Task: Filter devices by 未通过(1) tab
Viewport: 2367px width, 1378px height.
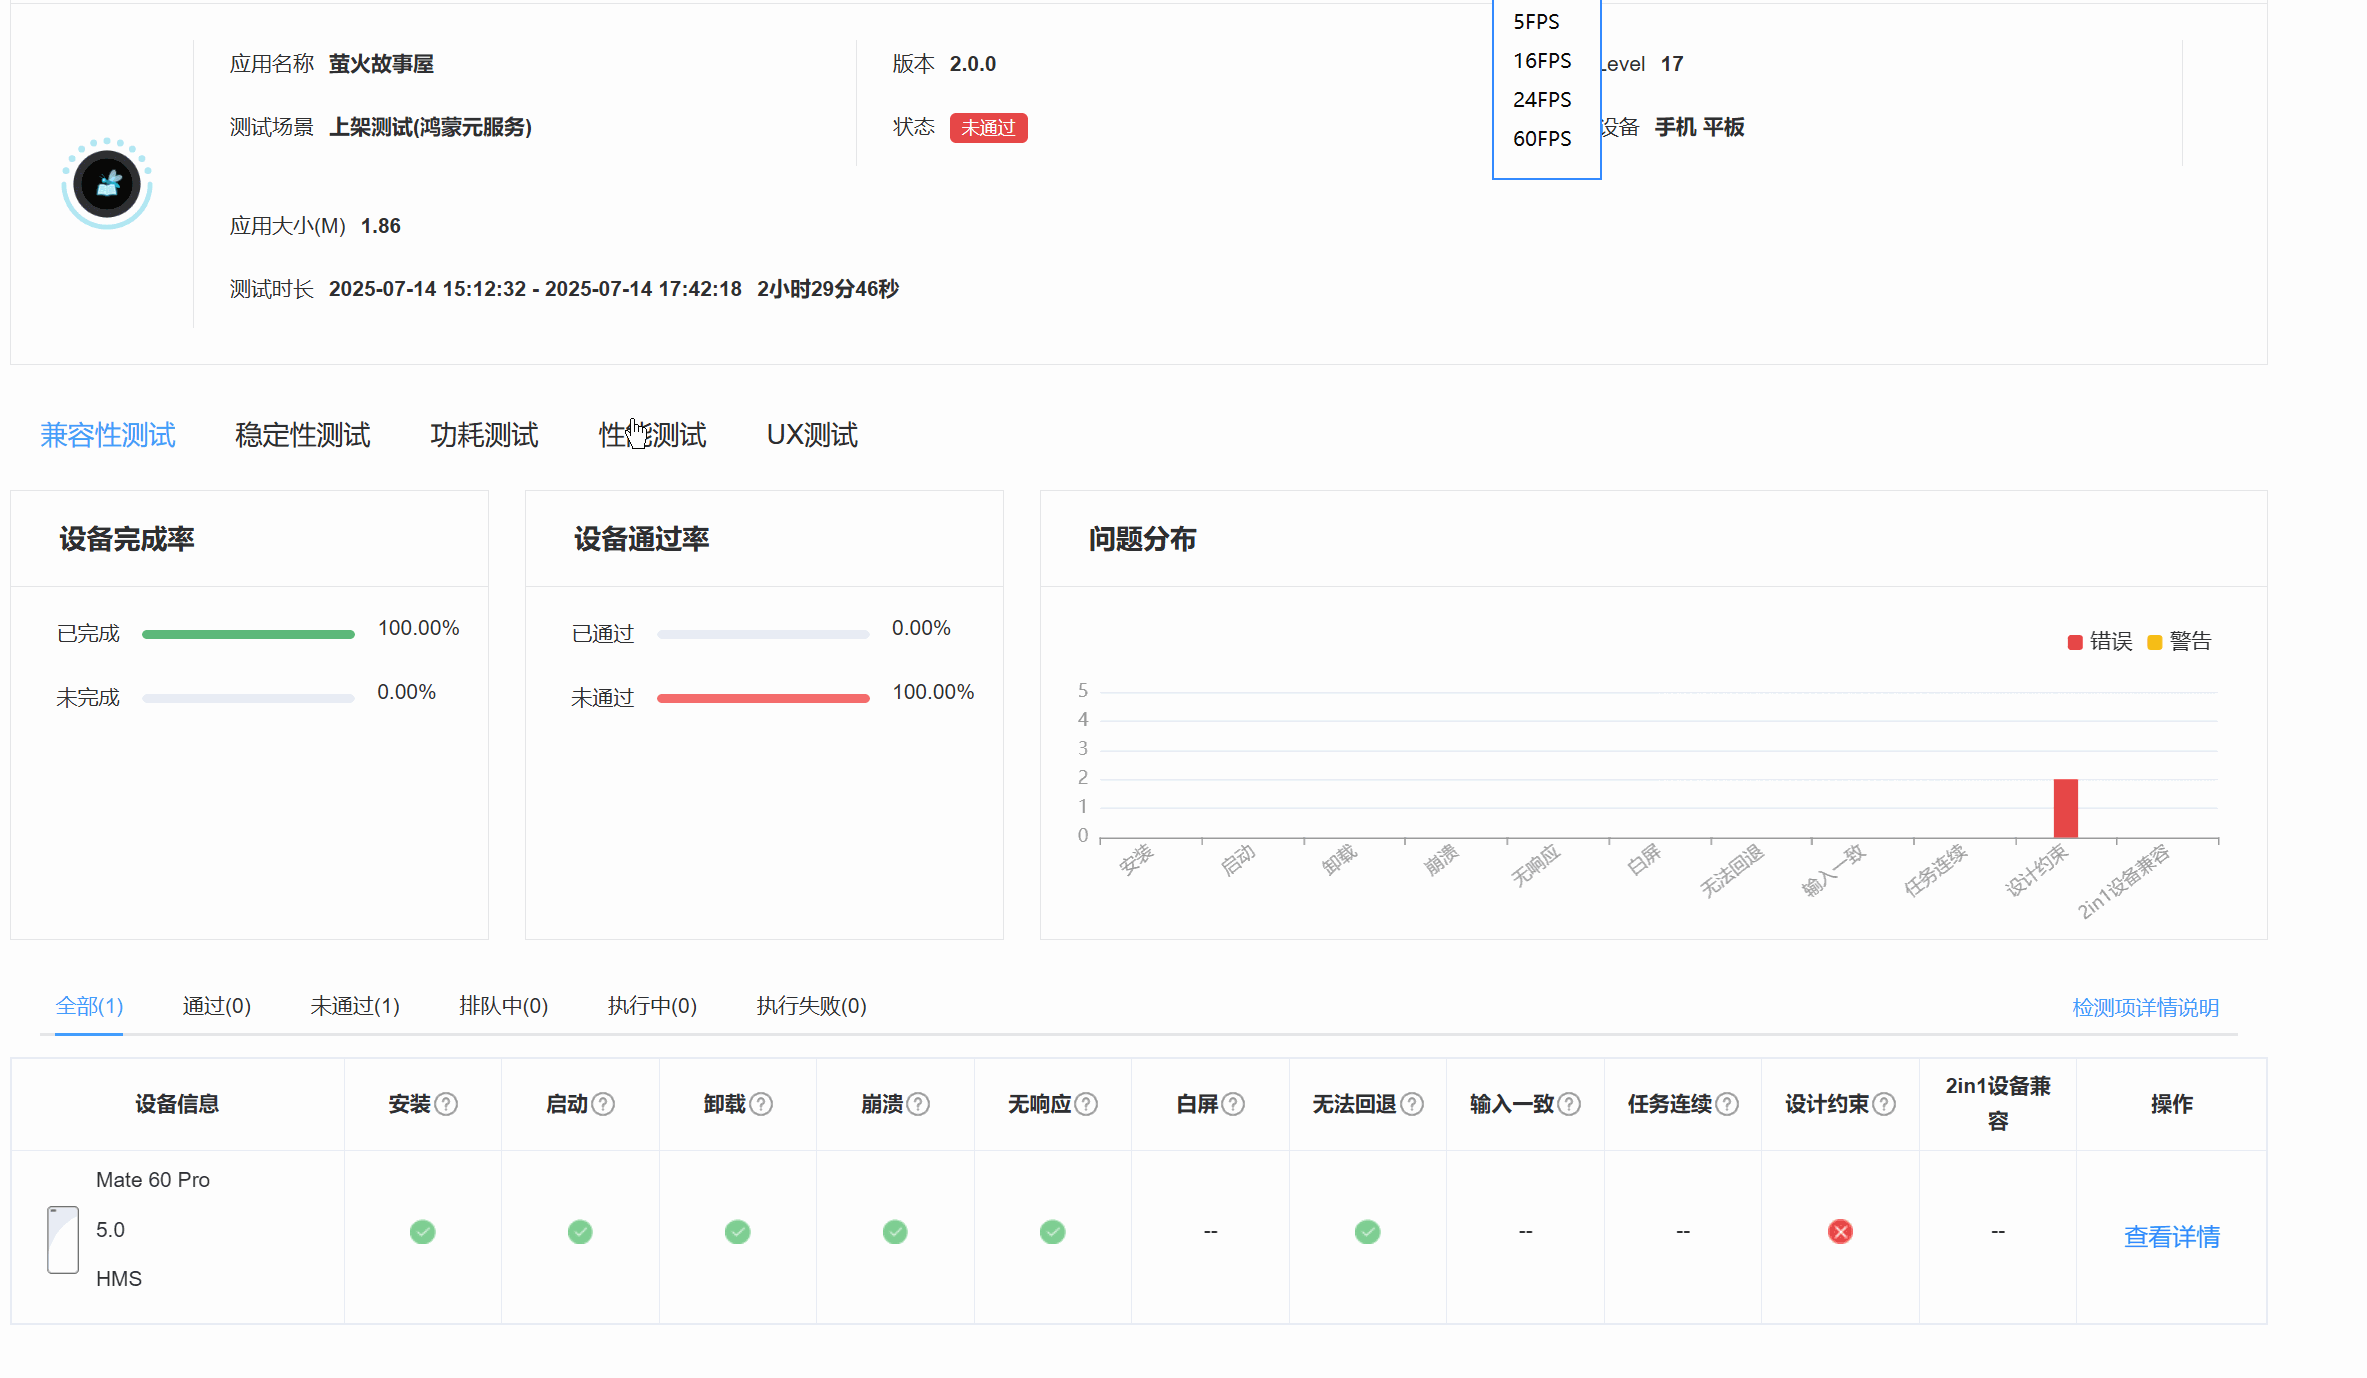Action: [x=355, y=1006]
